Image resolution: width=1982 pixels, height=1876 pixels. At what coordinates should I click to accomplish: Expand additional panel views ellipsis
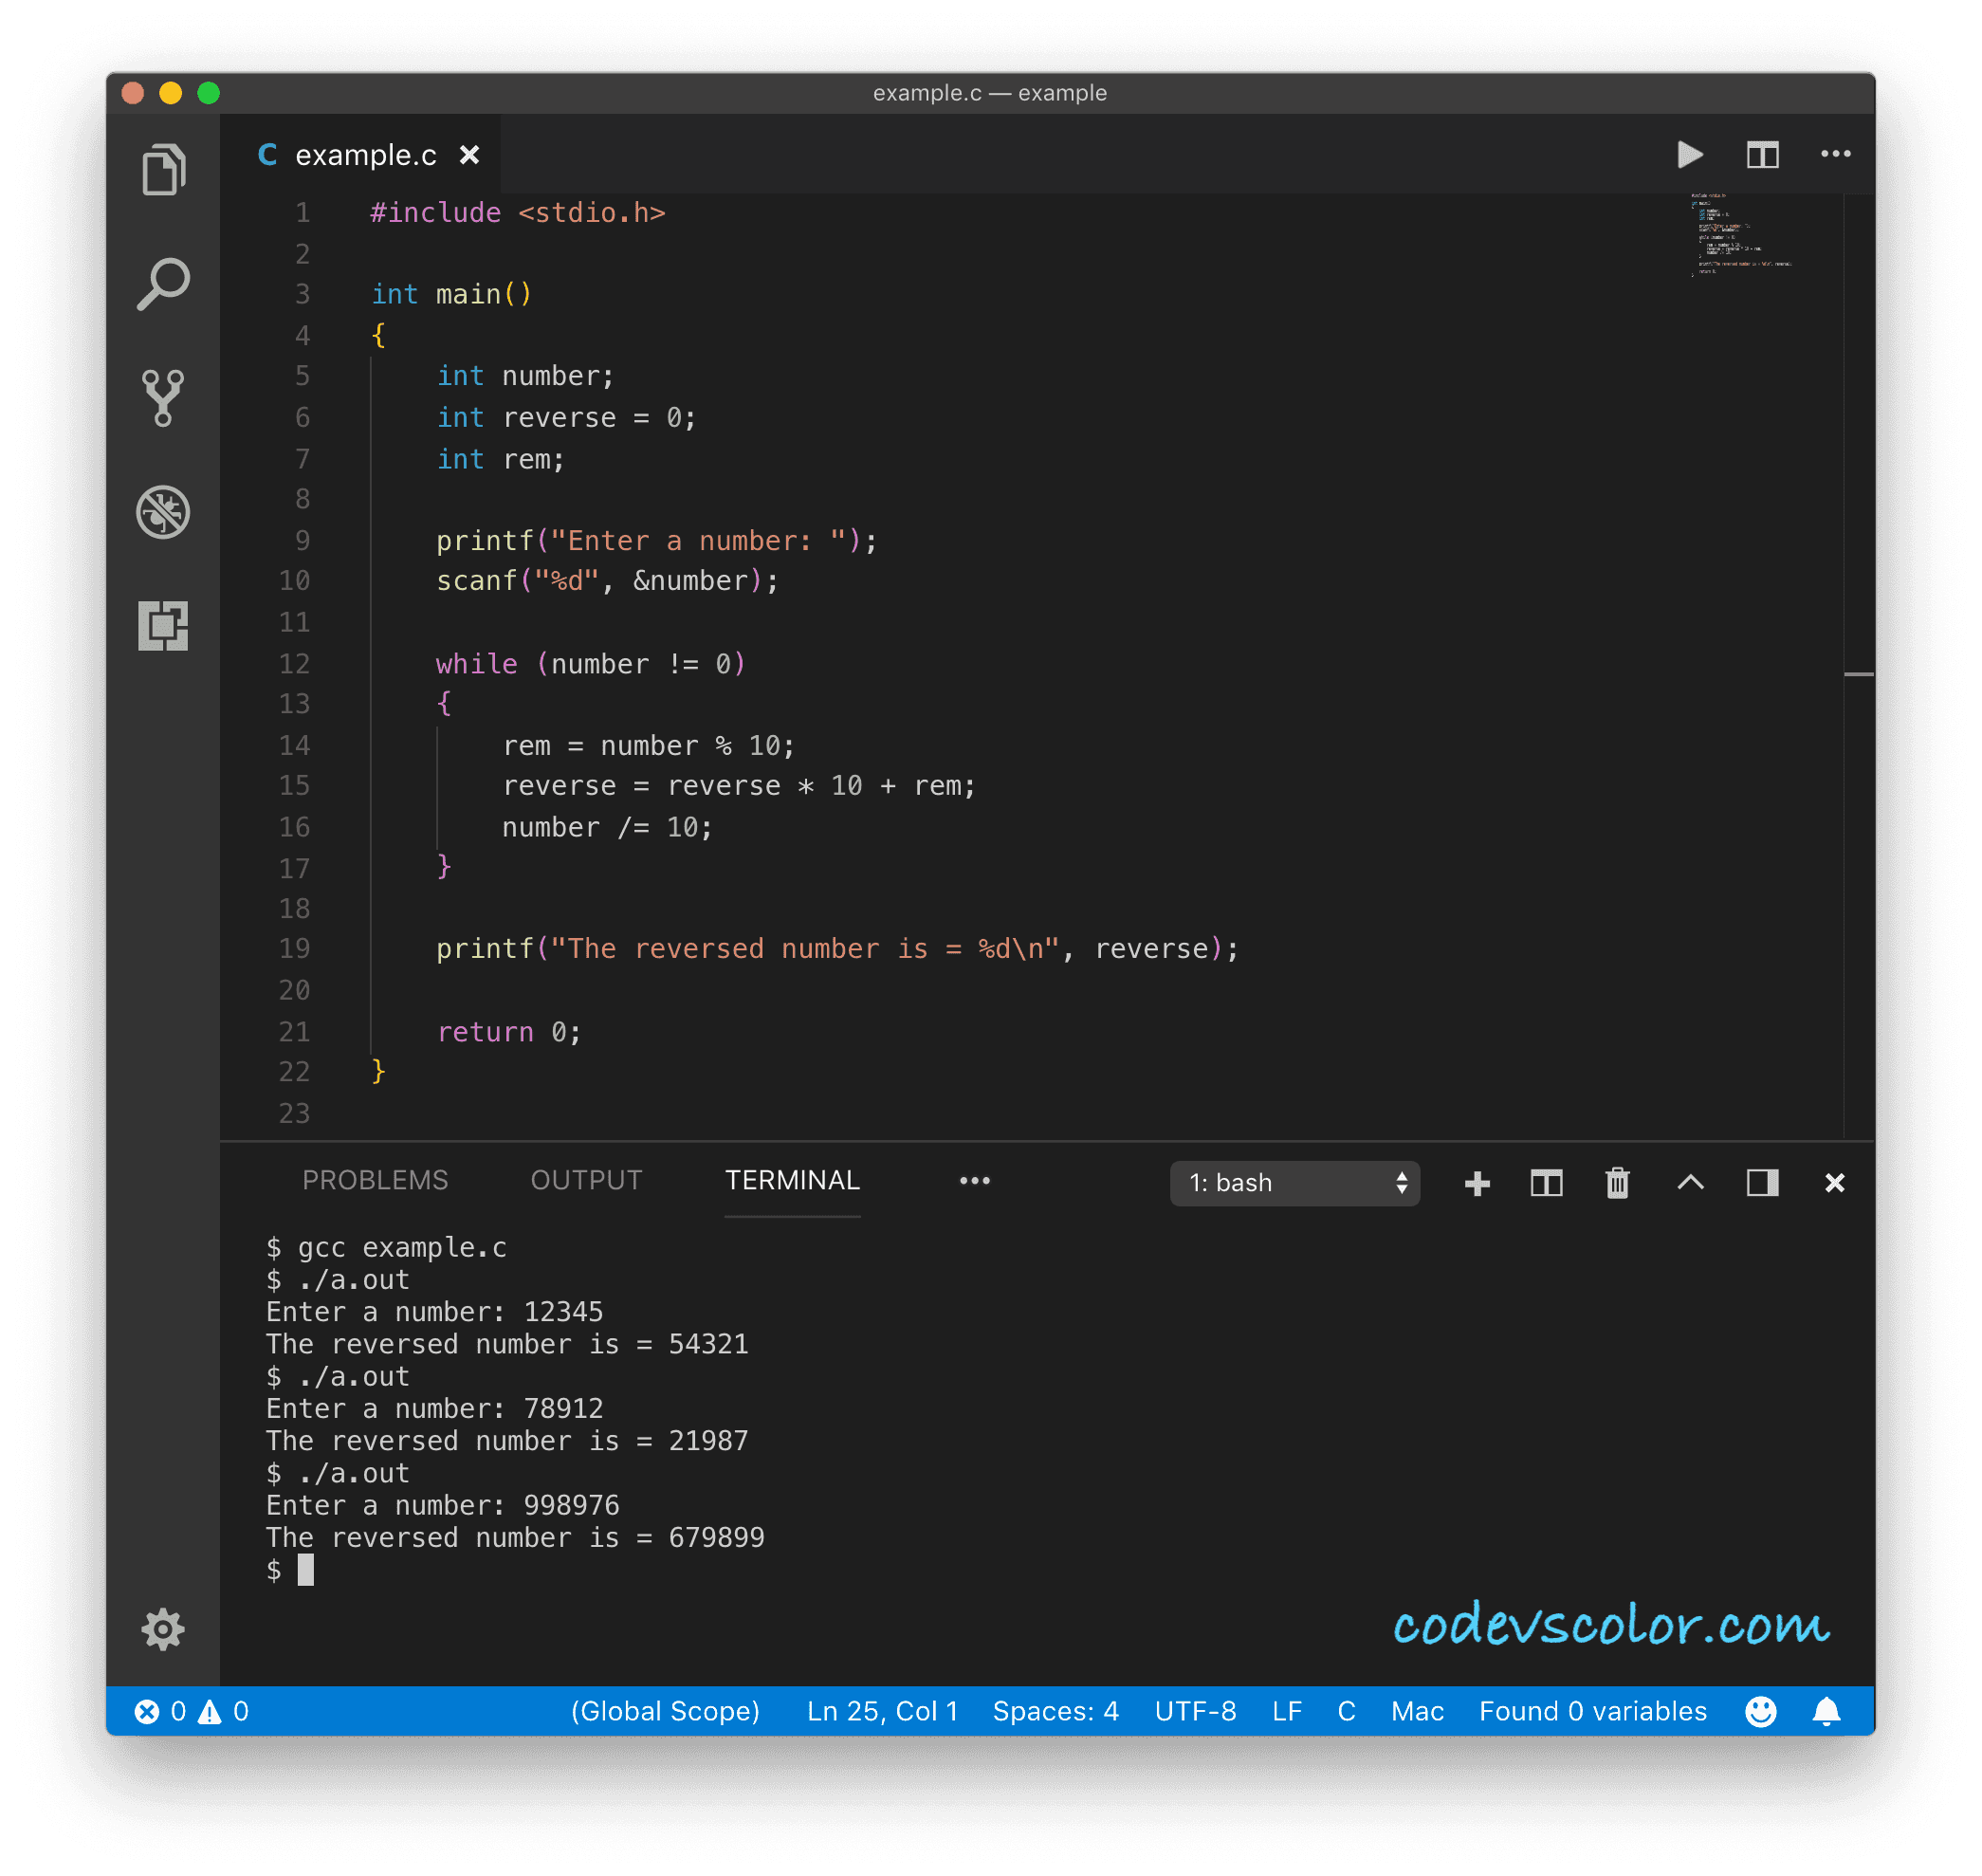coord(974,1181)
